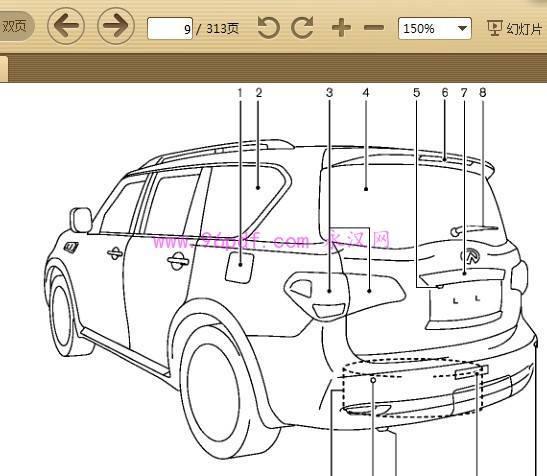Screen dimensions: 547x476
Task: Go to the previous page with back arrow
Action: click(66, 27)
